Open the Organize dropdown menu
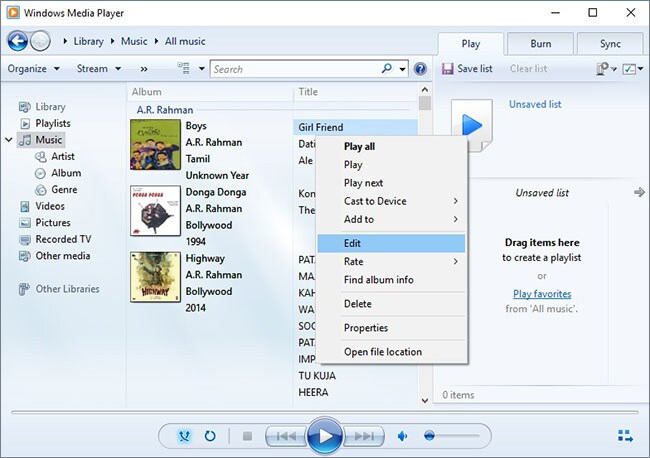This screenshot has height=458, width=650. click(x=33, y=69)
